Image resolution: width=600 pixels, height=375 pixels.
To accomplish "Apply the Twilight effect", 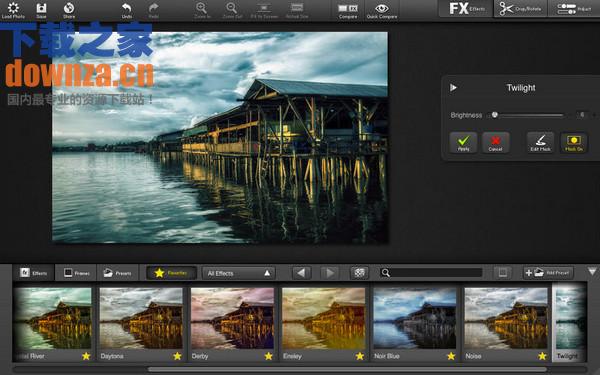I will click(463, 143).
